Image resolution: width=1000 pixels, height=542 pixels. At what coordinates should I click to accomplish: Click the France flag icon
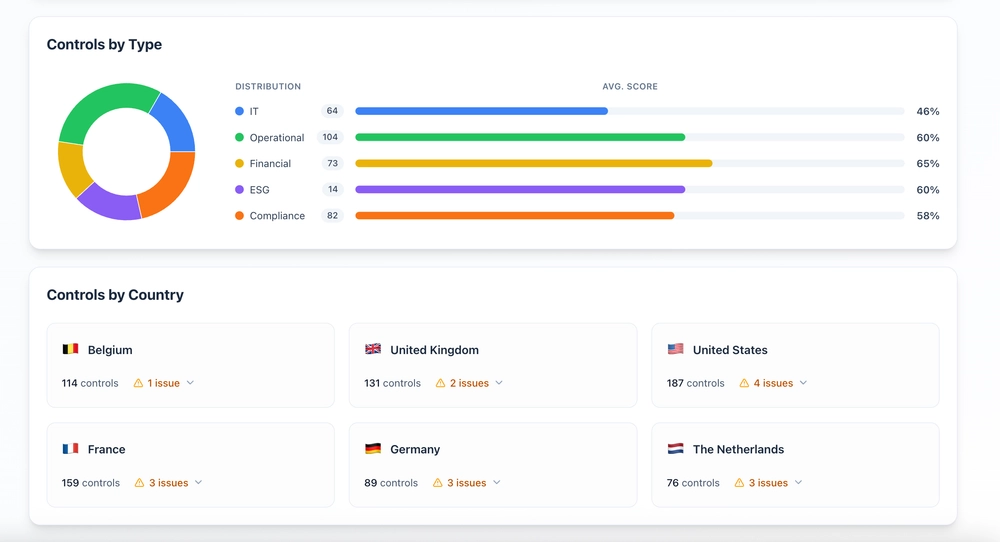70,450
